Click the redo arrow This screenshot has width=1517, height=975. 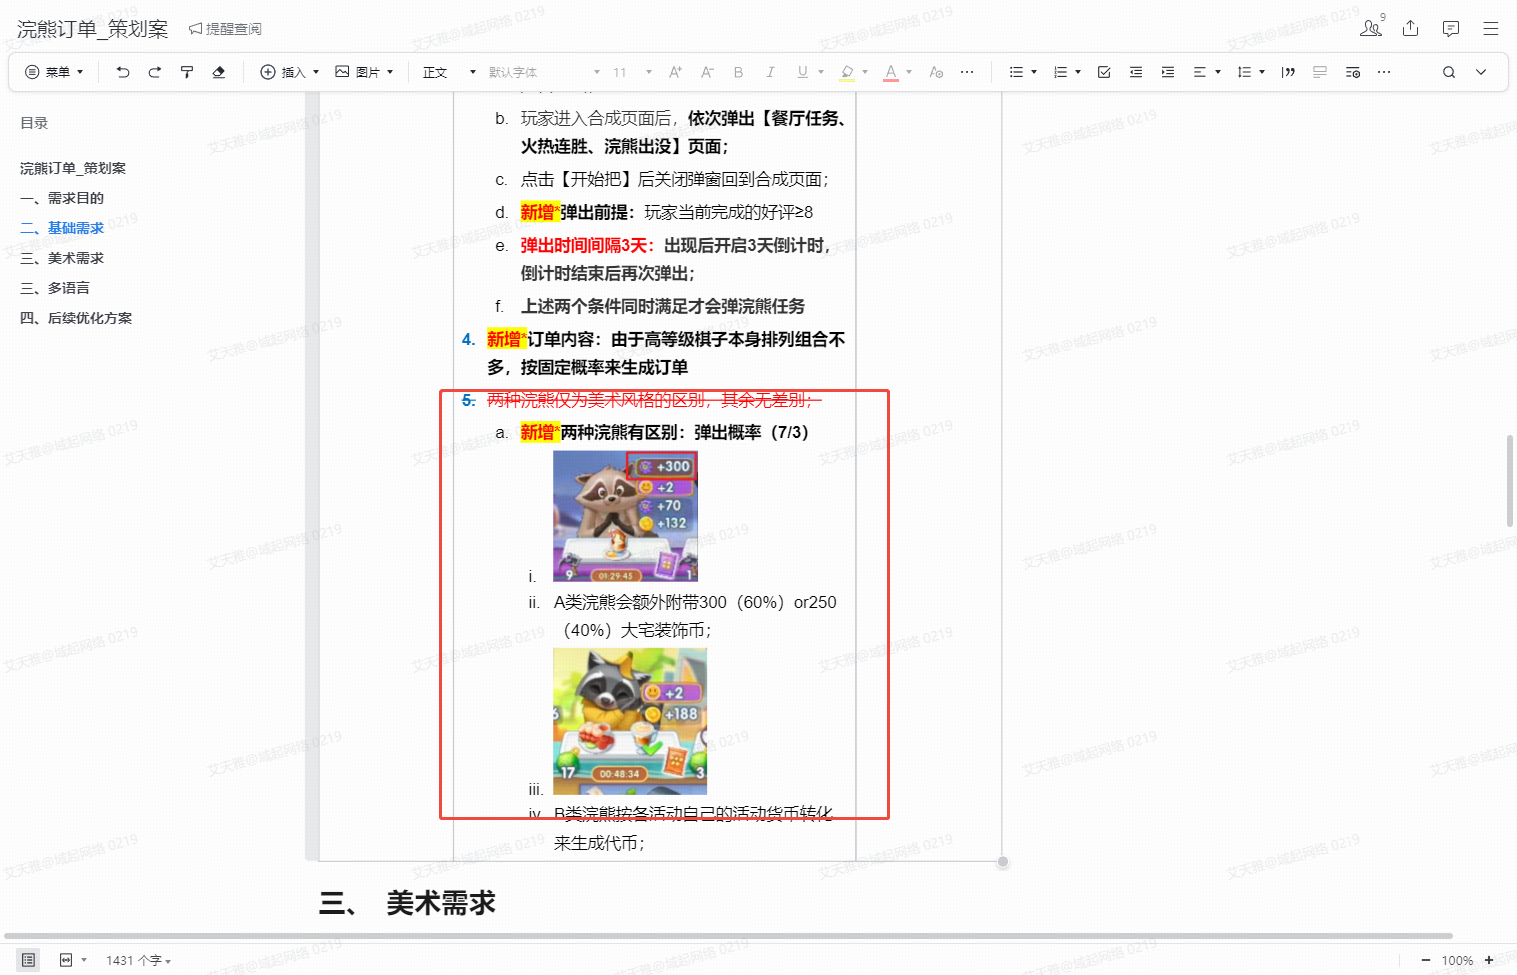(154, 71)
